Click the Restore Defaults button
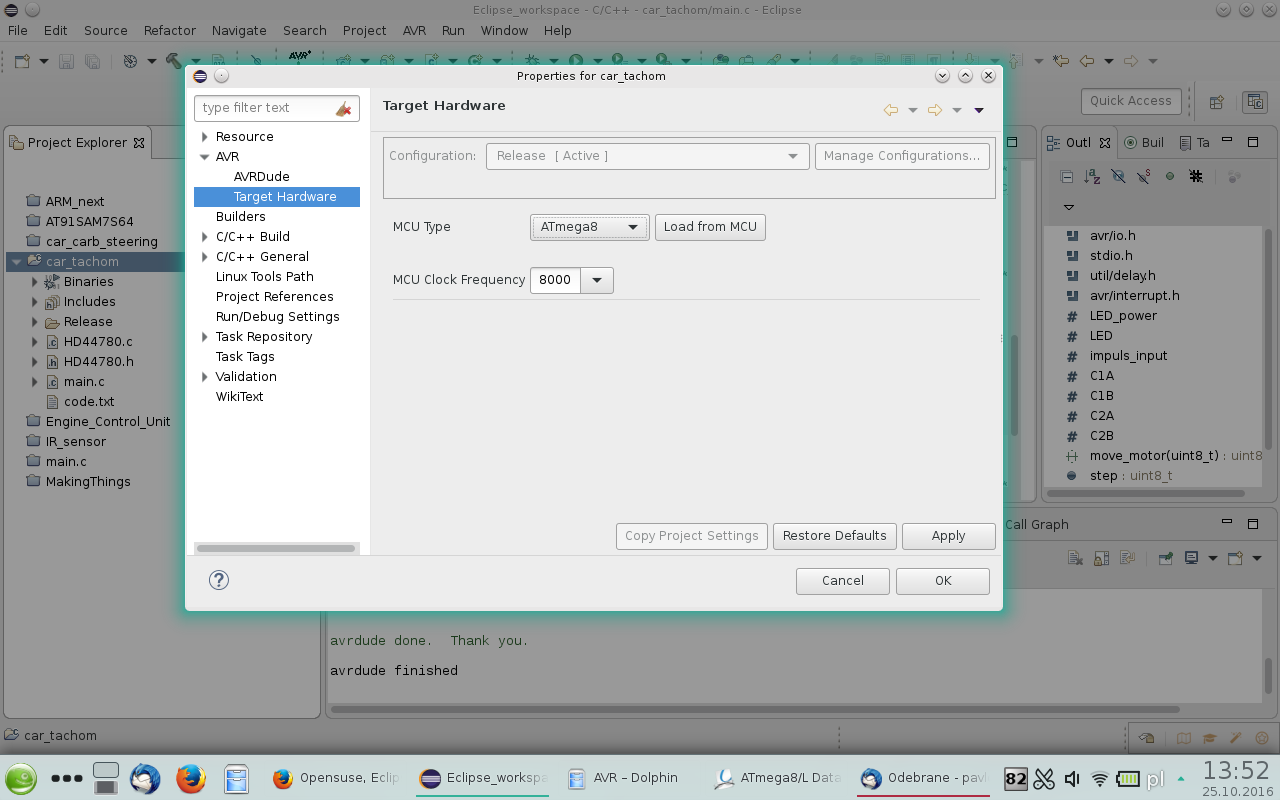This screenshot has width=1280, height=800. (834, 536)
